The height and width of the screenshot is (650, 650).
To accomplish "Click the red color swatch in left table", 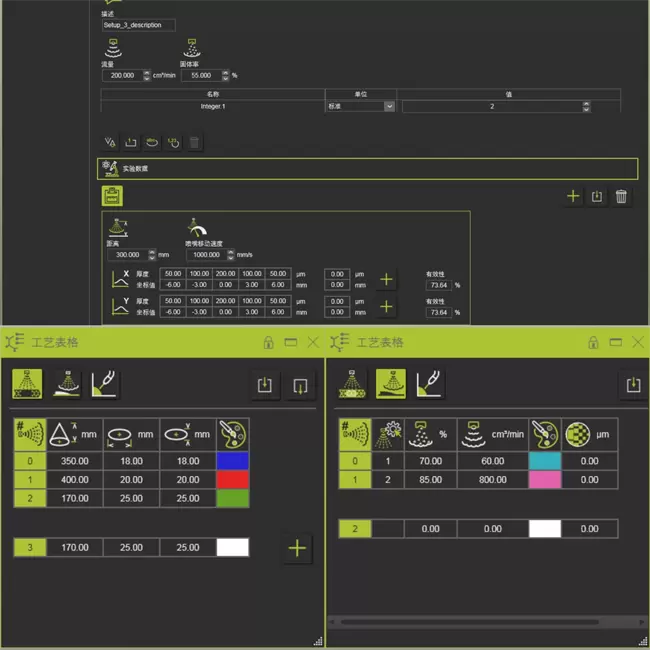I will pyautogui.click(x=232, y=480).
